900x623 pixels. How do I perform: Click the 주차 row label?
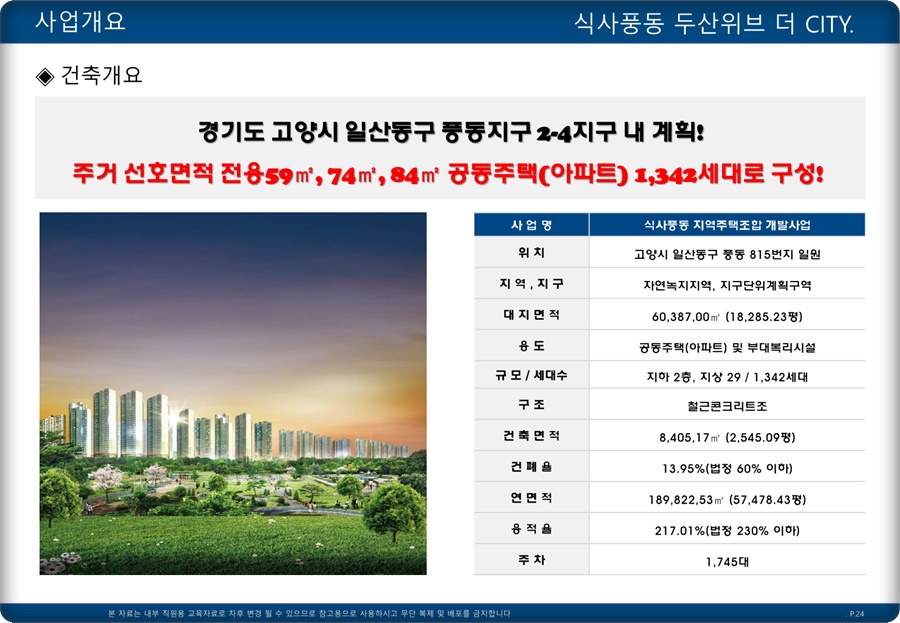point(532,560)
